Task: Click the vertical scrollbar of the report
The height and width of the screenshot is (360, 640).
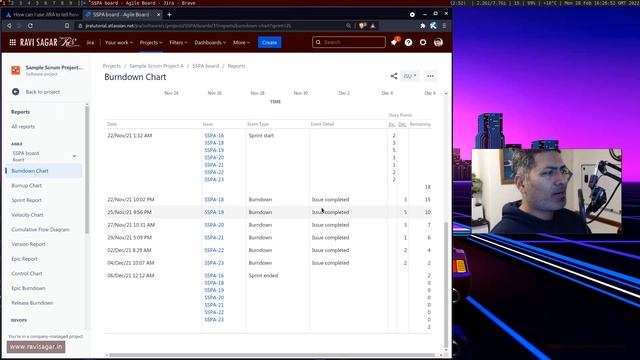Action: click(446, 284)
